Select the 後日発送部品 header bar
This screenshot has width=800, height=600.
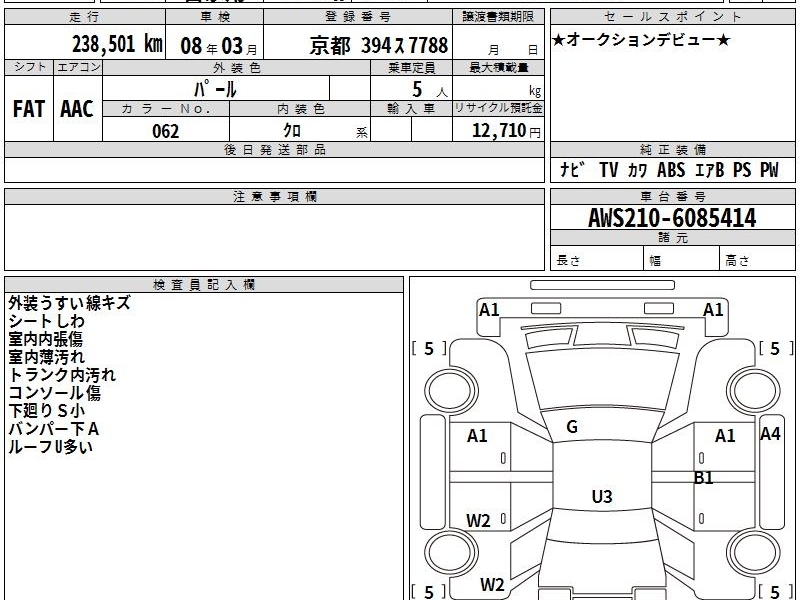pos(274,150)
